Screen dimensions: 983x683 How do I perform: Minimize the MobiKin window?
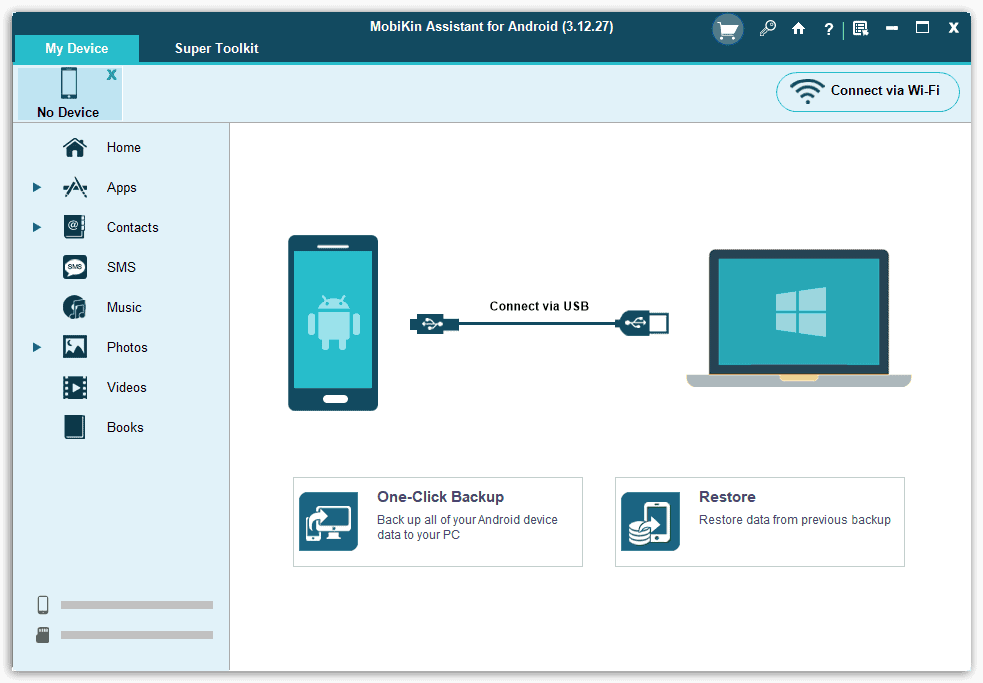click(891, 28)
